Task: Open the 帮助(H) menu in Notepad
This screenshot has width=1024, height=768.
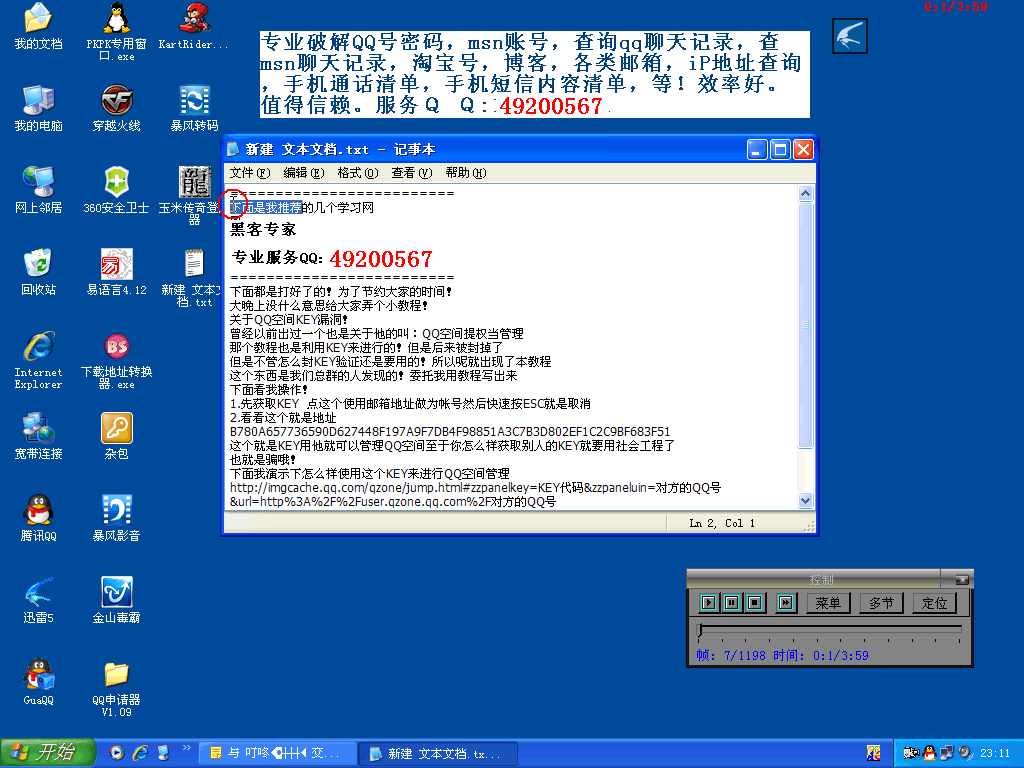Action: 466,173
